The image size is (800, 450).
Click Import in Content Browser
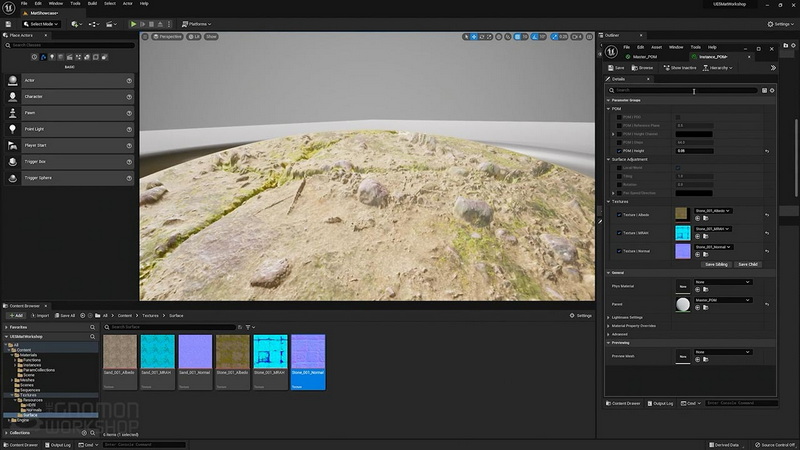[40, 315]
